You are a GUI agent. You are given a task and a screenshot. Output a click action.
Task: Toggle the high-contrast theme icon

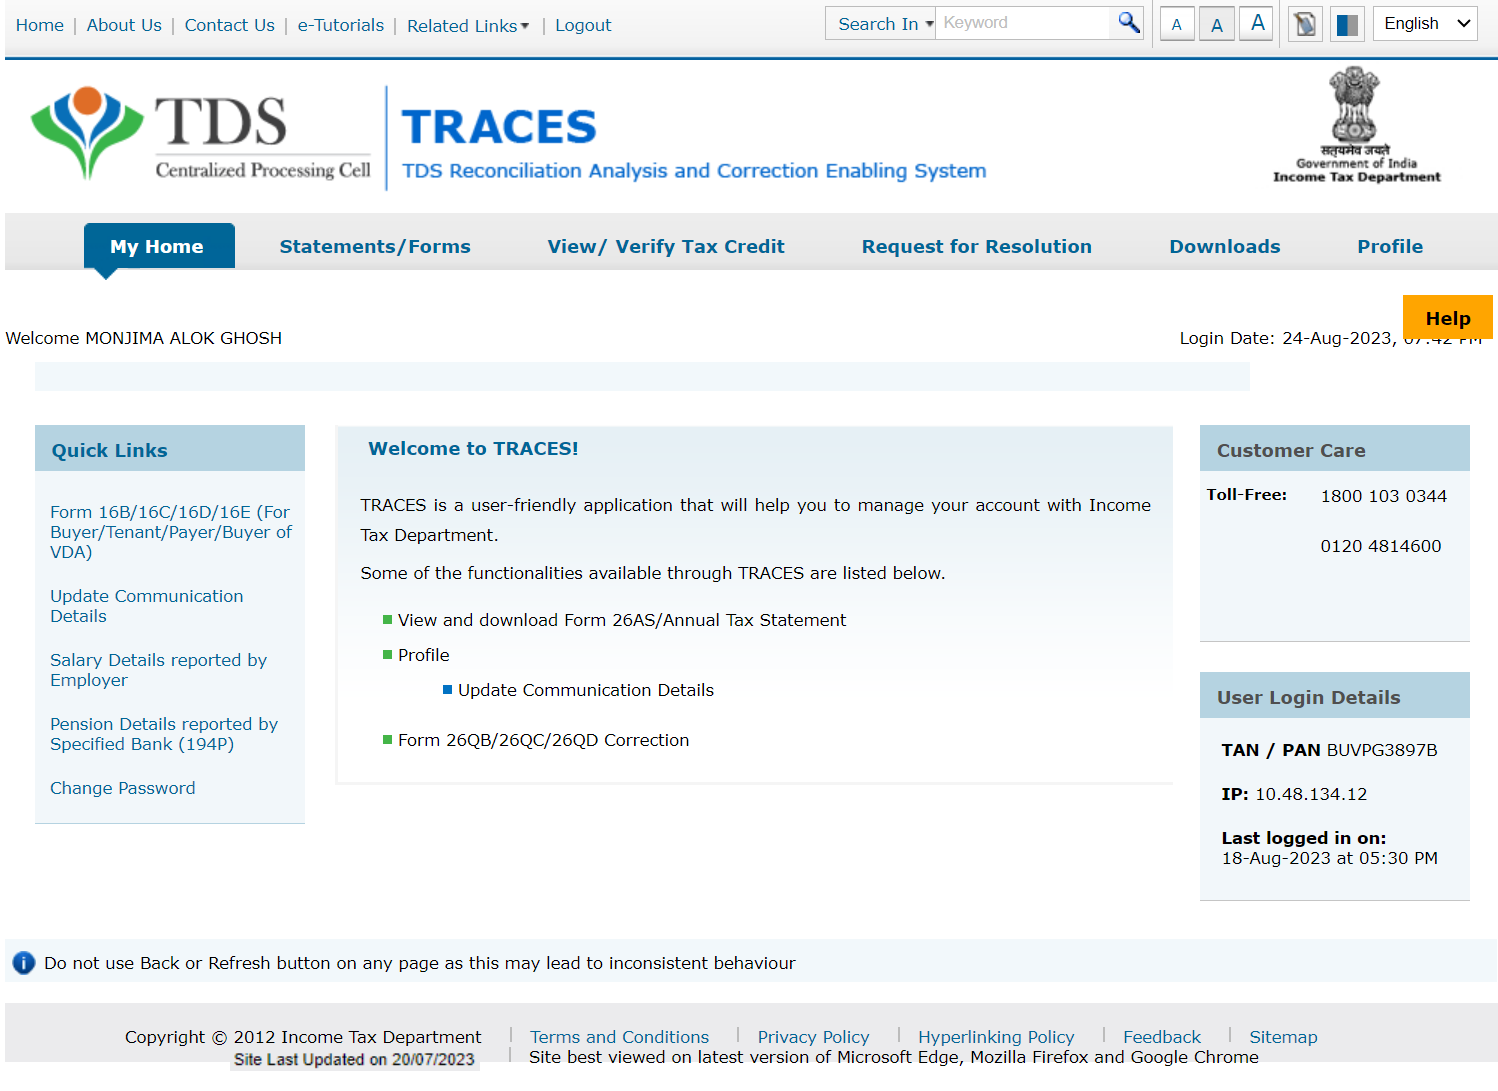click(1346, 23)
